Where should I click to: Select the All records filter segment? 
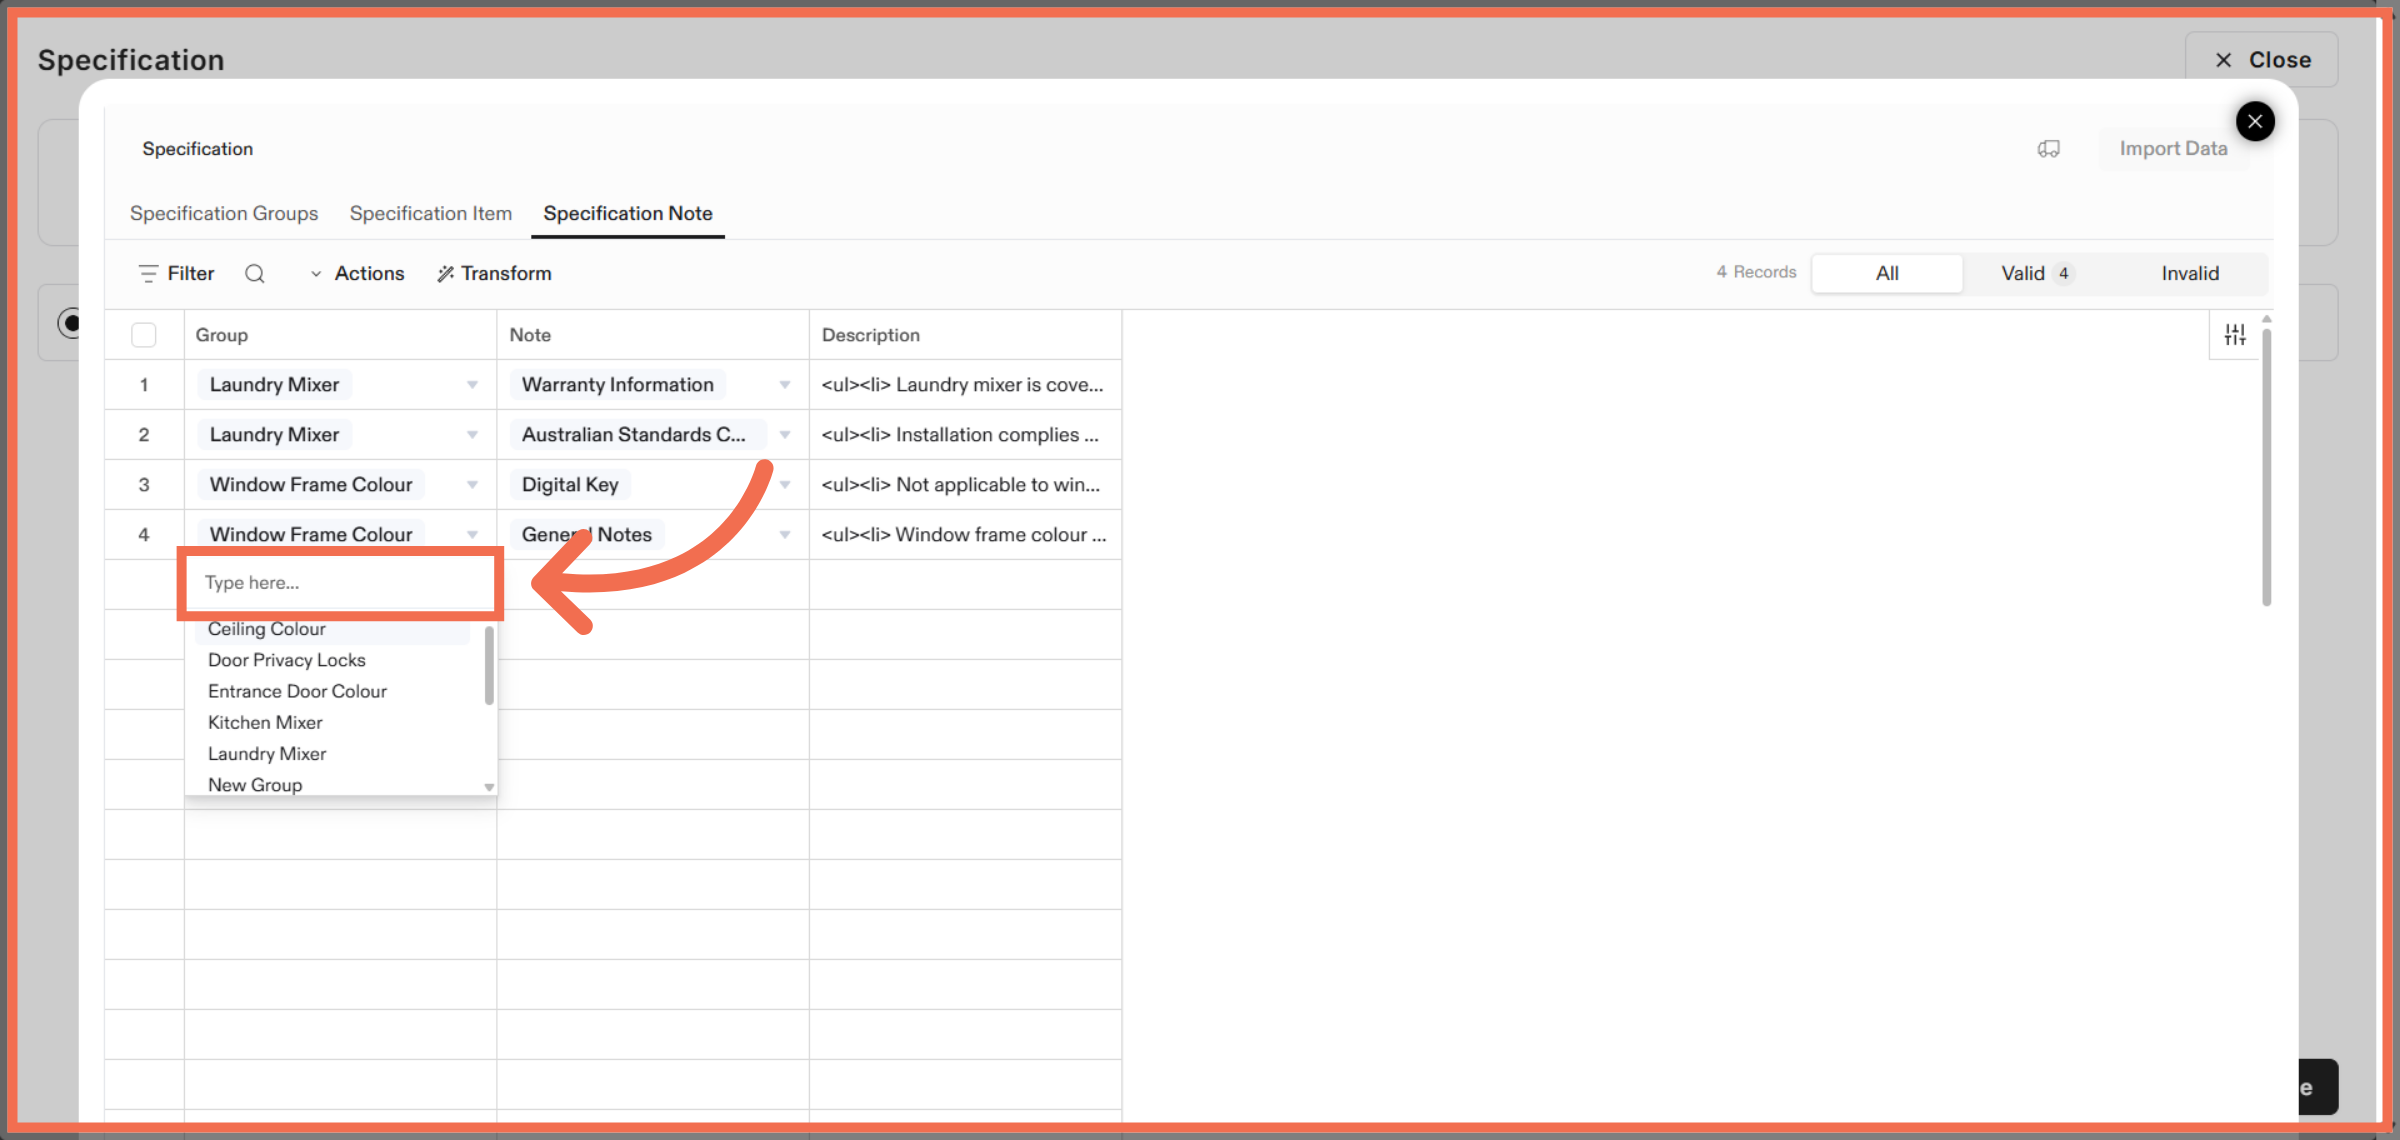coord(1886,272)
